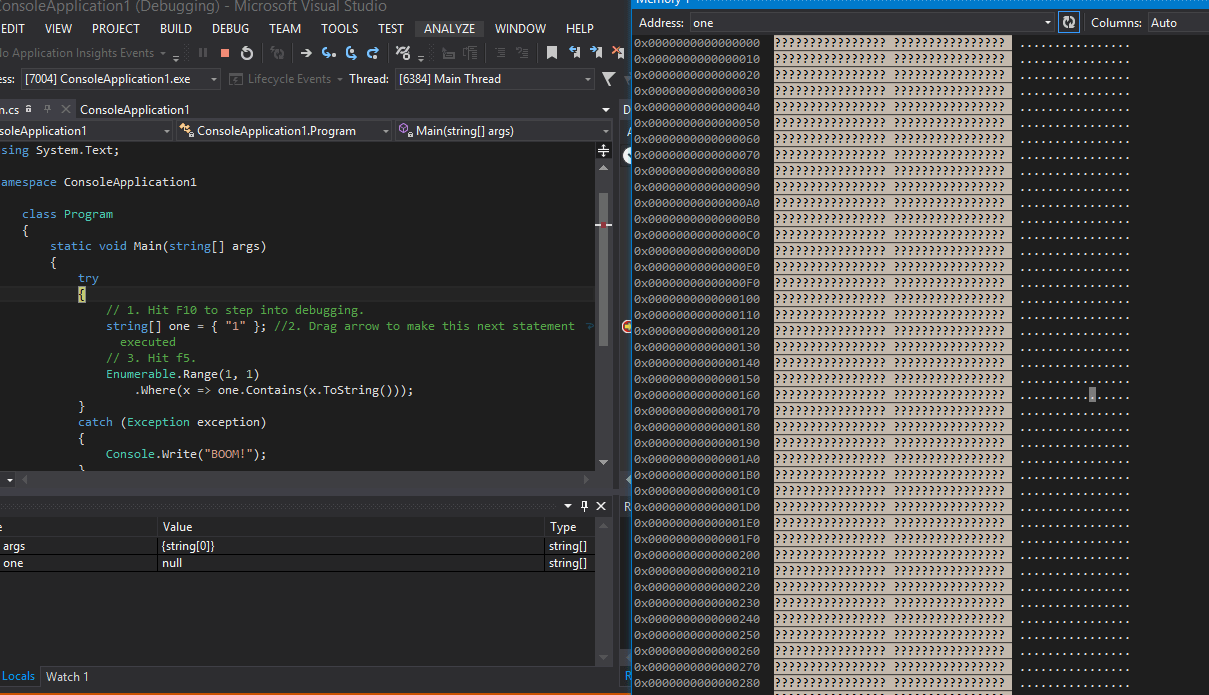Click the editor scroll up arrow

(603, 167)
